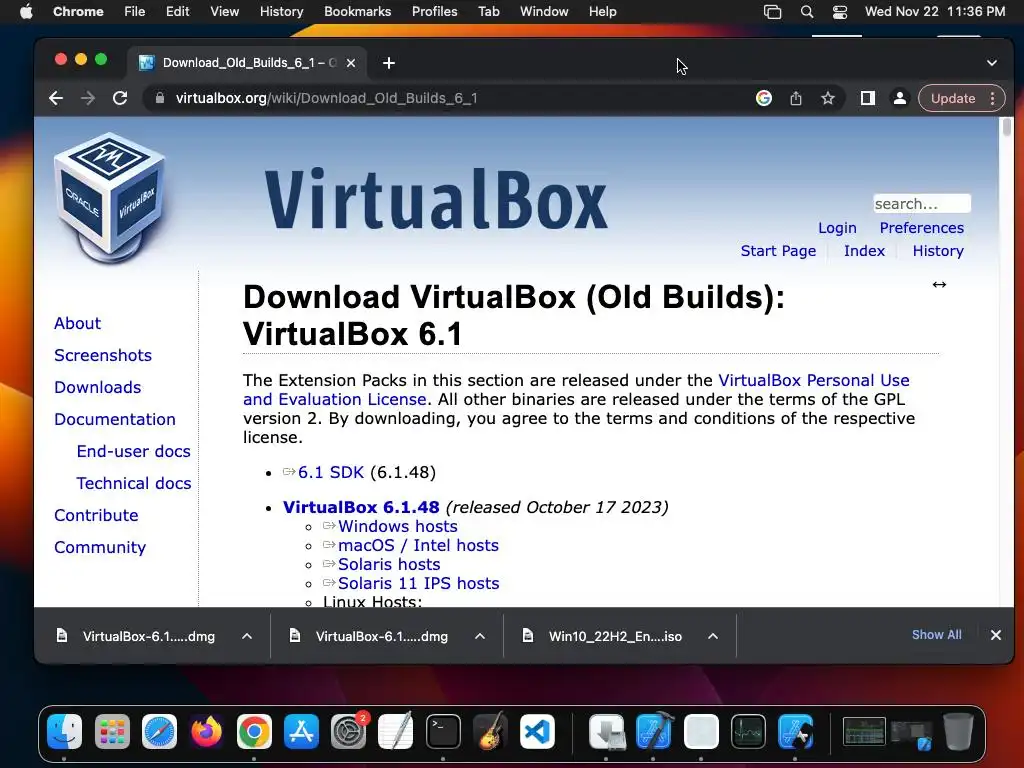Open the View menu
Image resolution: width=1024 pixels, height=768 pixels.
[x=224, y=12]
